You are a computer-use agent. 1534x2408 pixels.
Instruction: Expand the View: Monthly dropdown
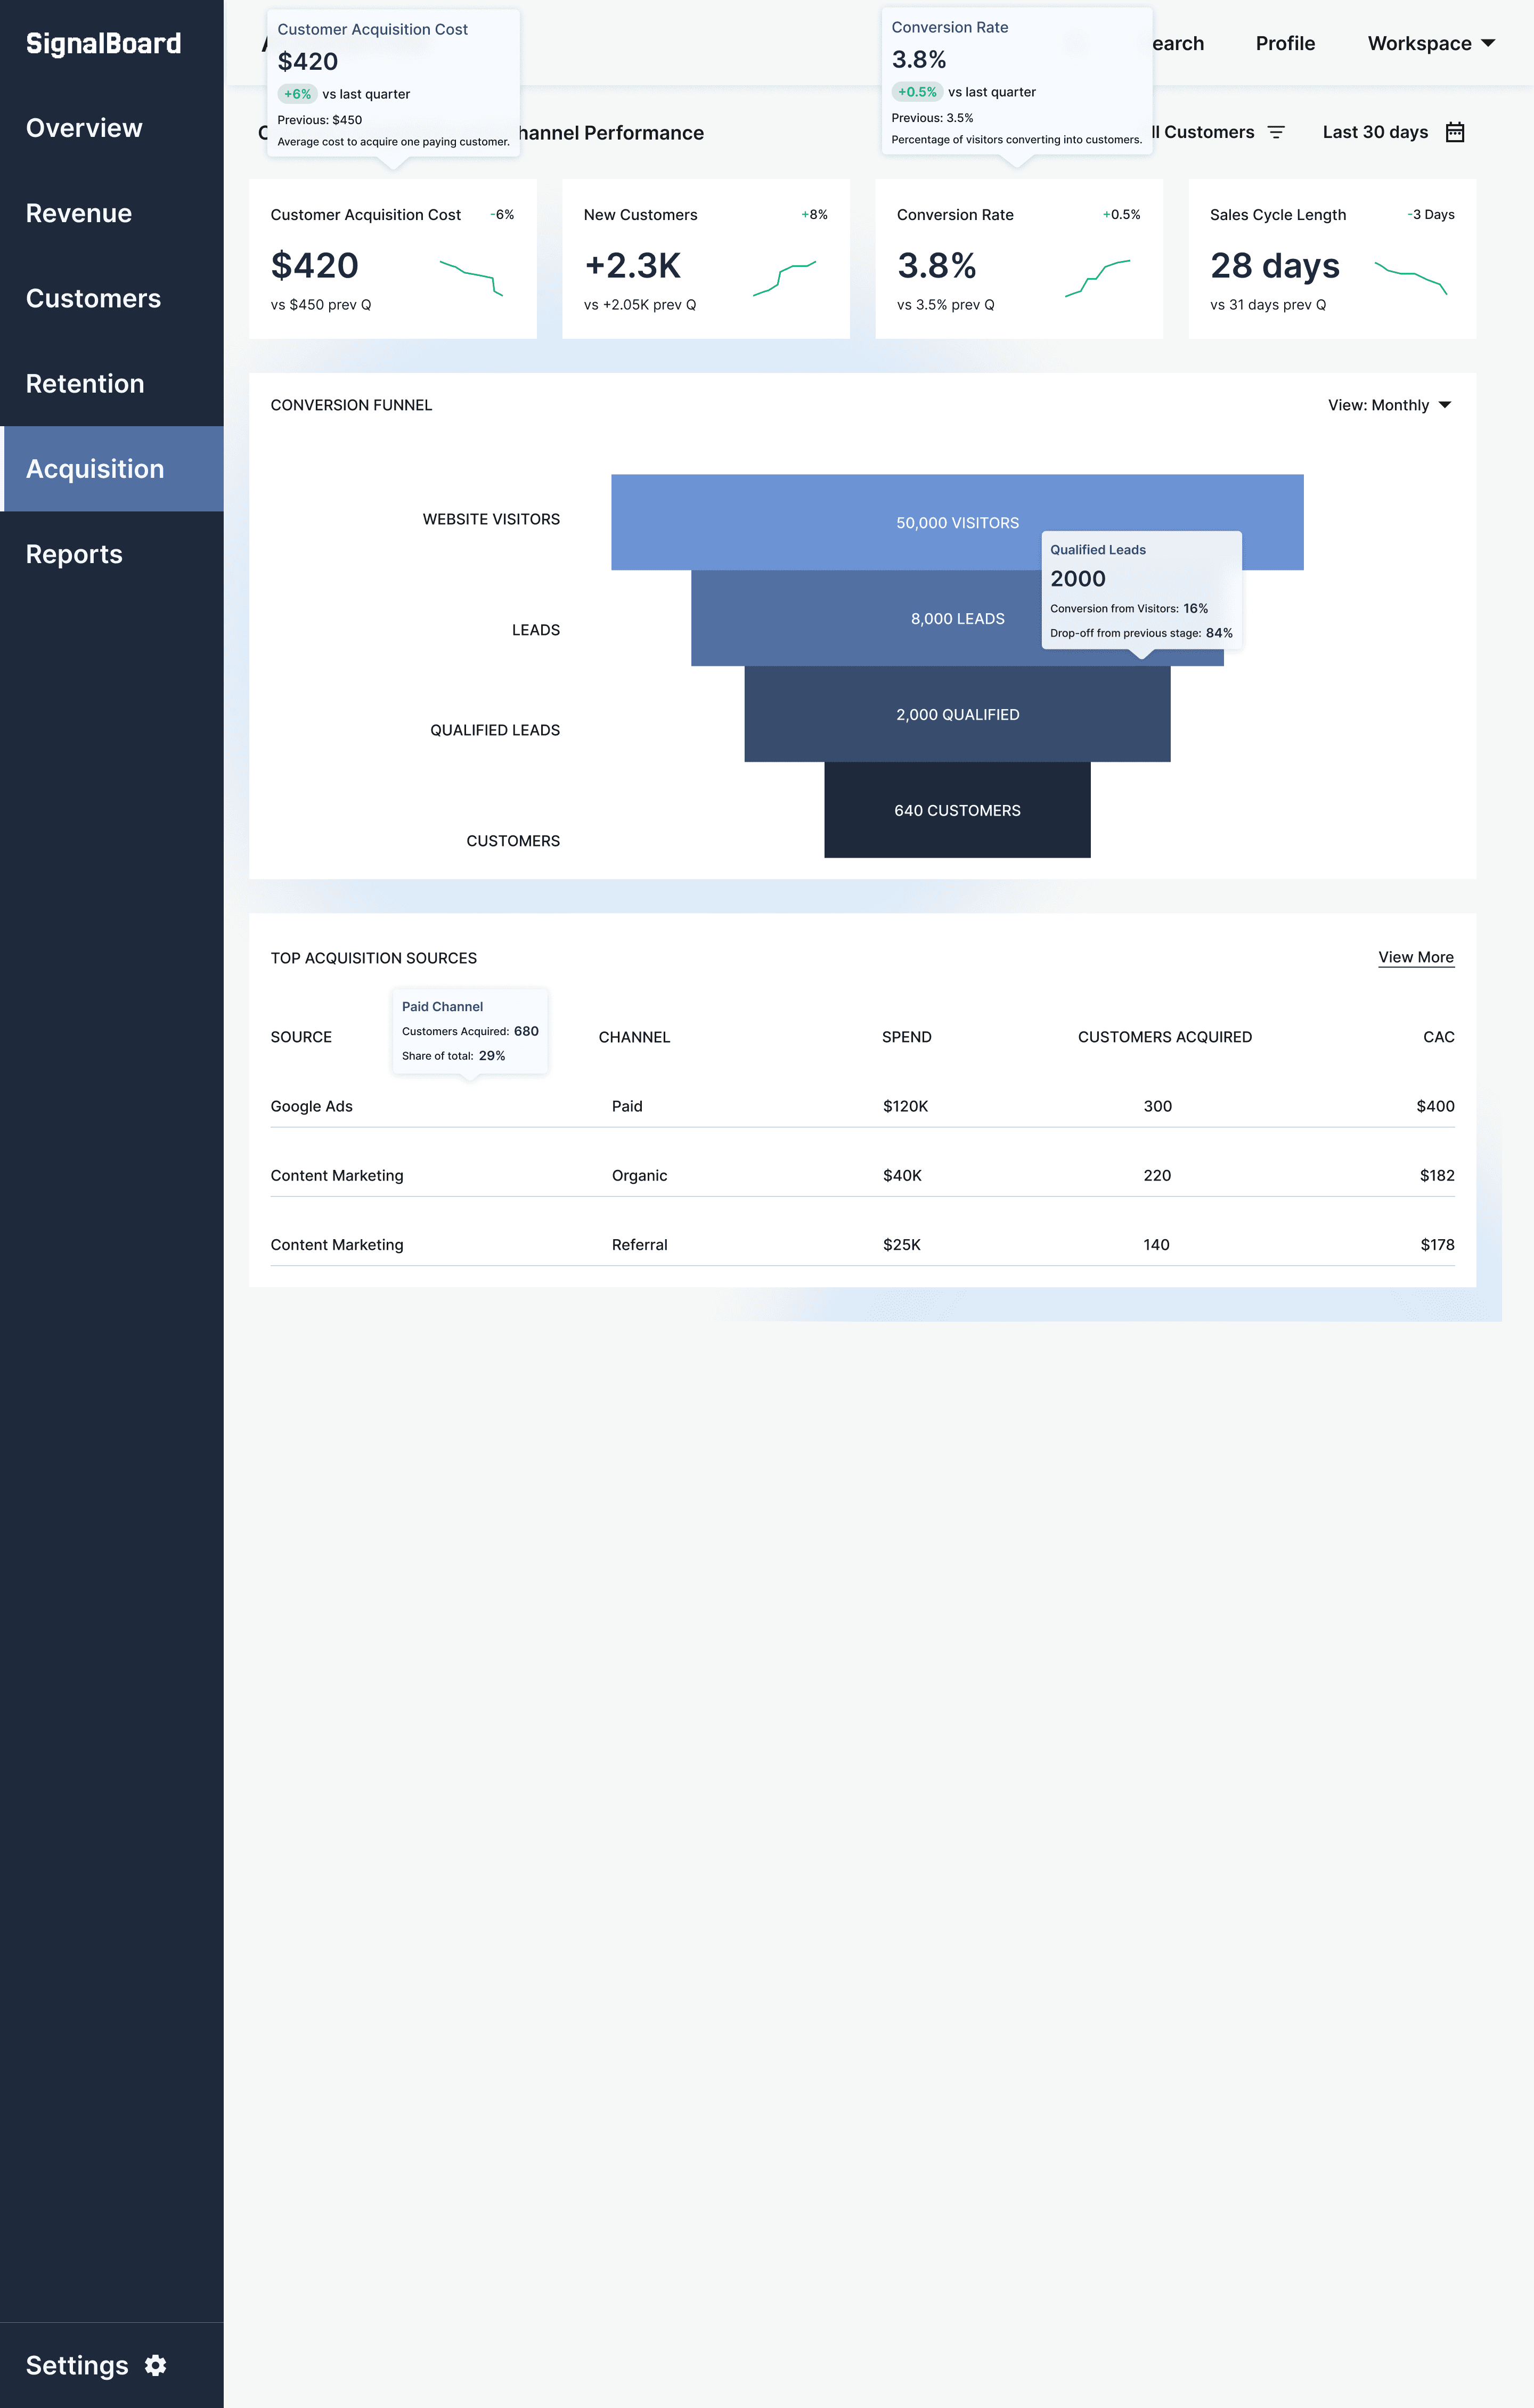click(x=1389, y=405)
